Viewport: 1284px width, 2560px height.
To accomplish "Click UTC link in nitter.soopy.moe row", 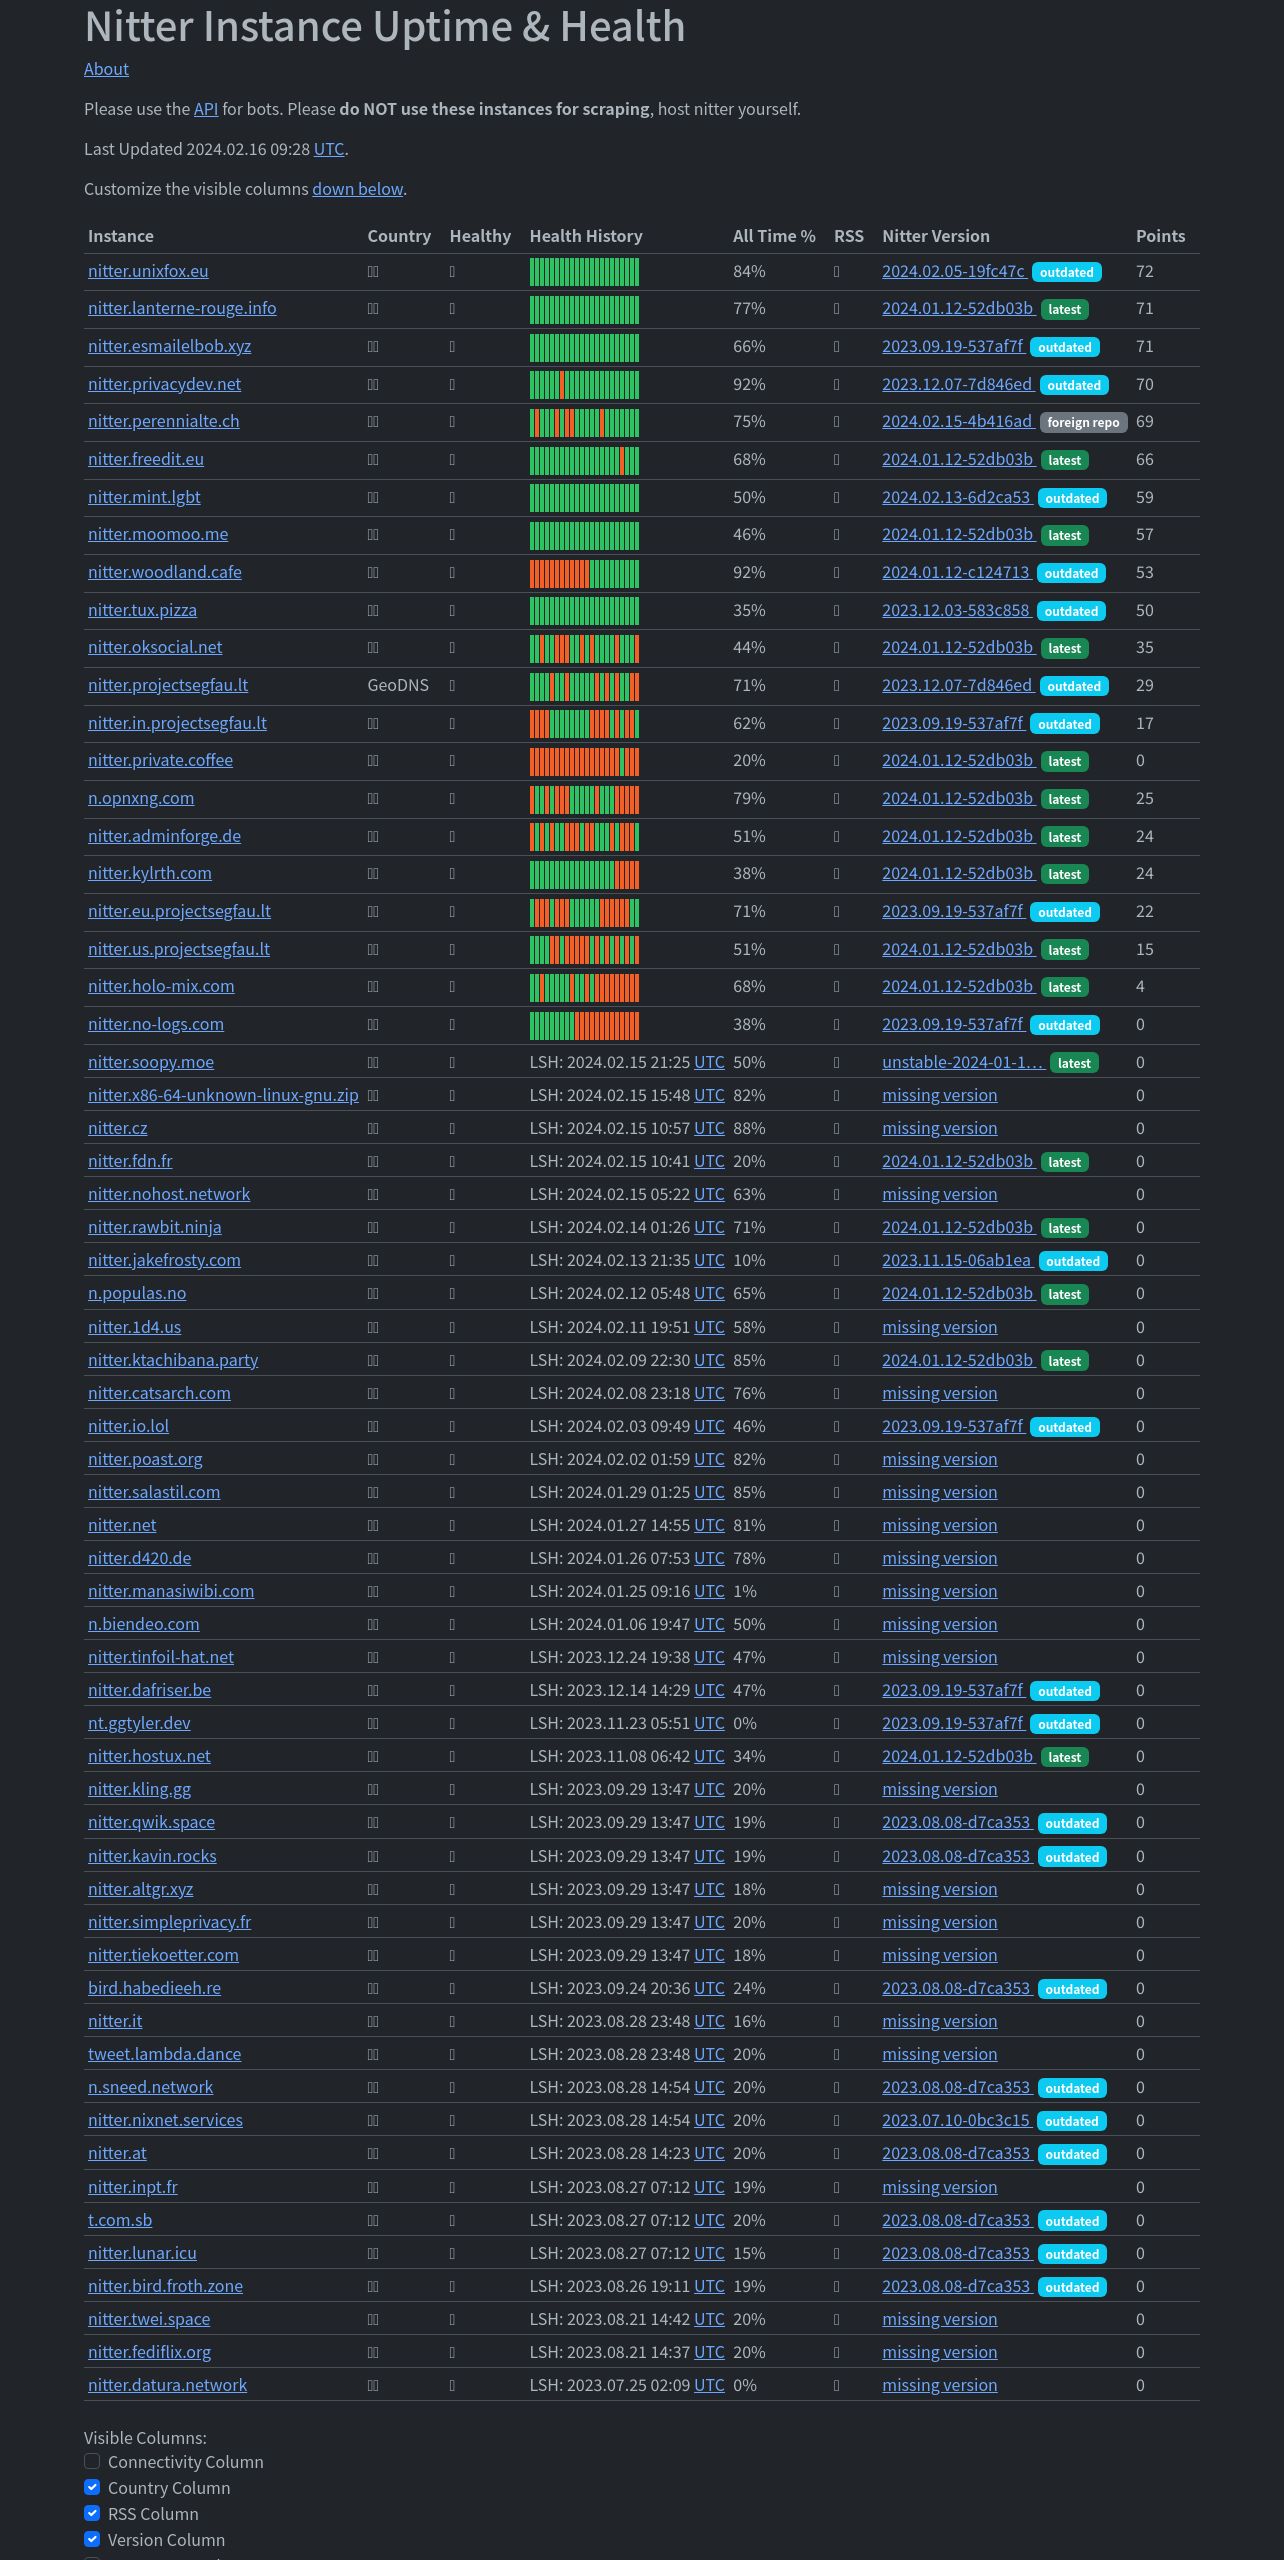I will click(x=709, y=1062).
